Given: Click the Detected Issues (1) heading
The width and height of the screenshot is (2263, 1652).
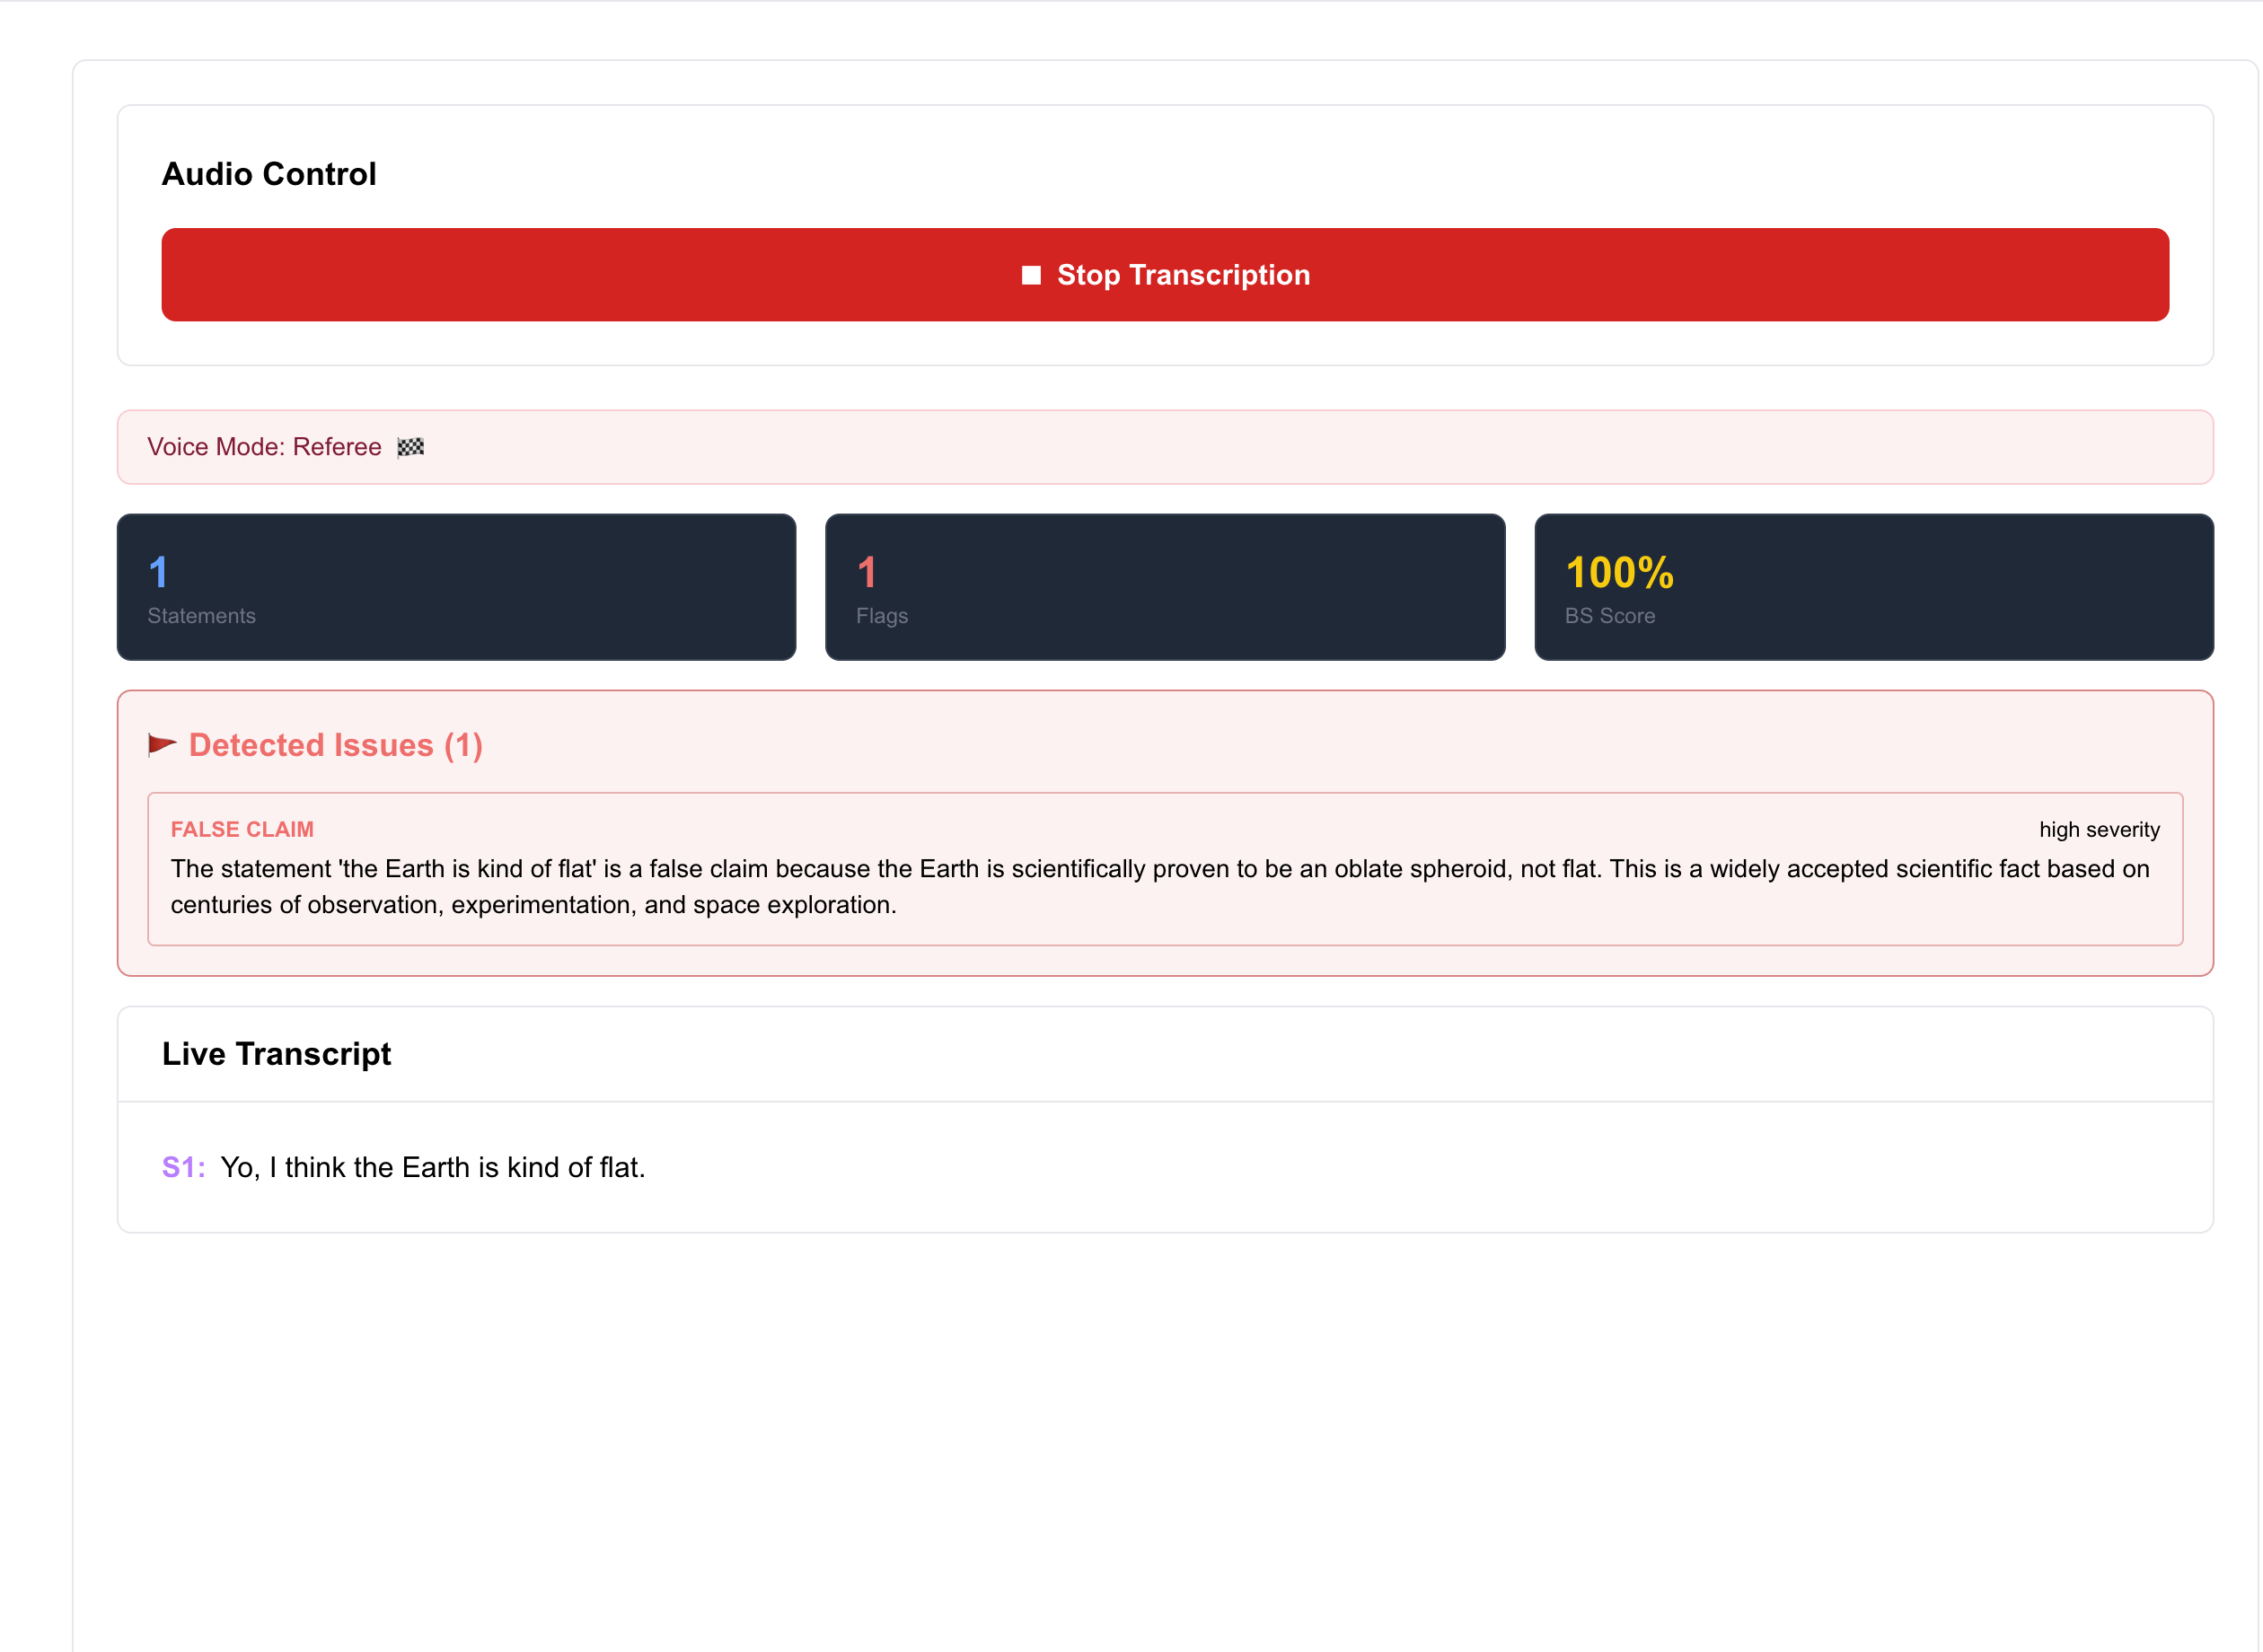Looking at the screenshot, I should 335,745.
